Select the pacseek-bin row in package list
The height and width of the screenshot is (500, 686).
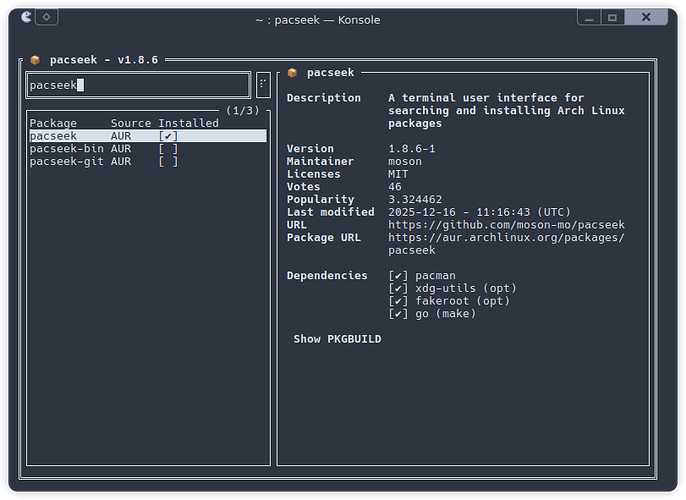pyautogui.click(x=148, y=149)
